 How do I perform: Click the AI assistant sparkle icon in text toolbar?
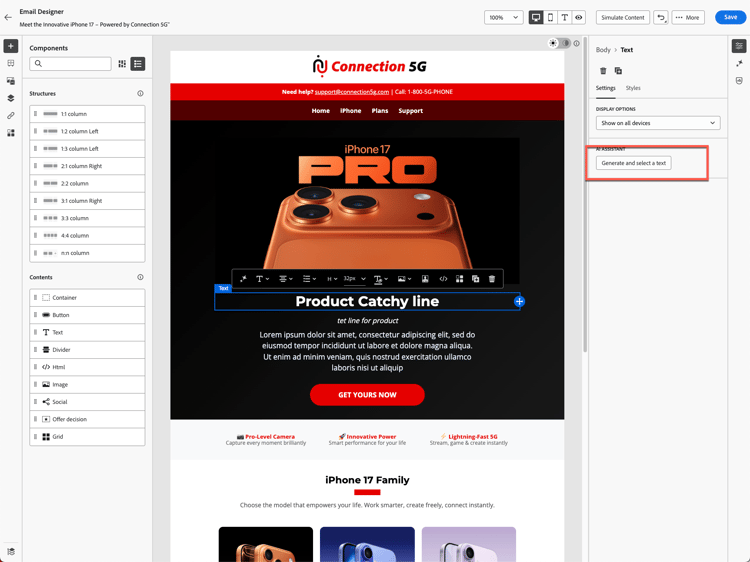[x=243, y=279]
